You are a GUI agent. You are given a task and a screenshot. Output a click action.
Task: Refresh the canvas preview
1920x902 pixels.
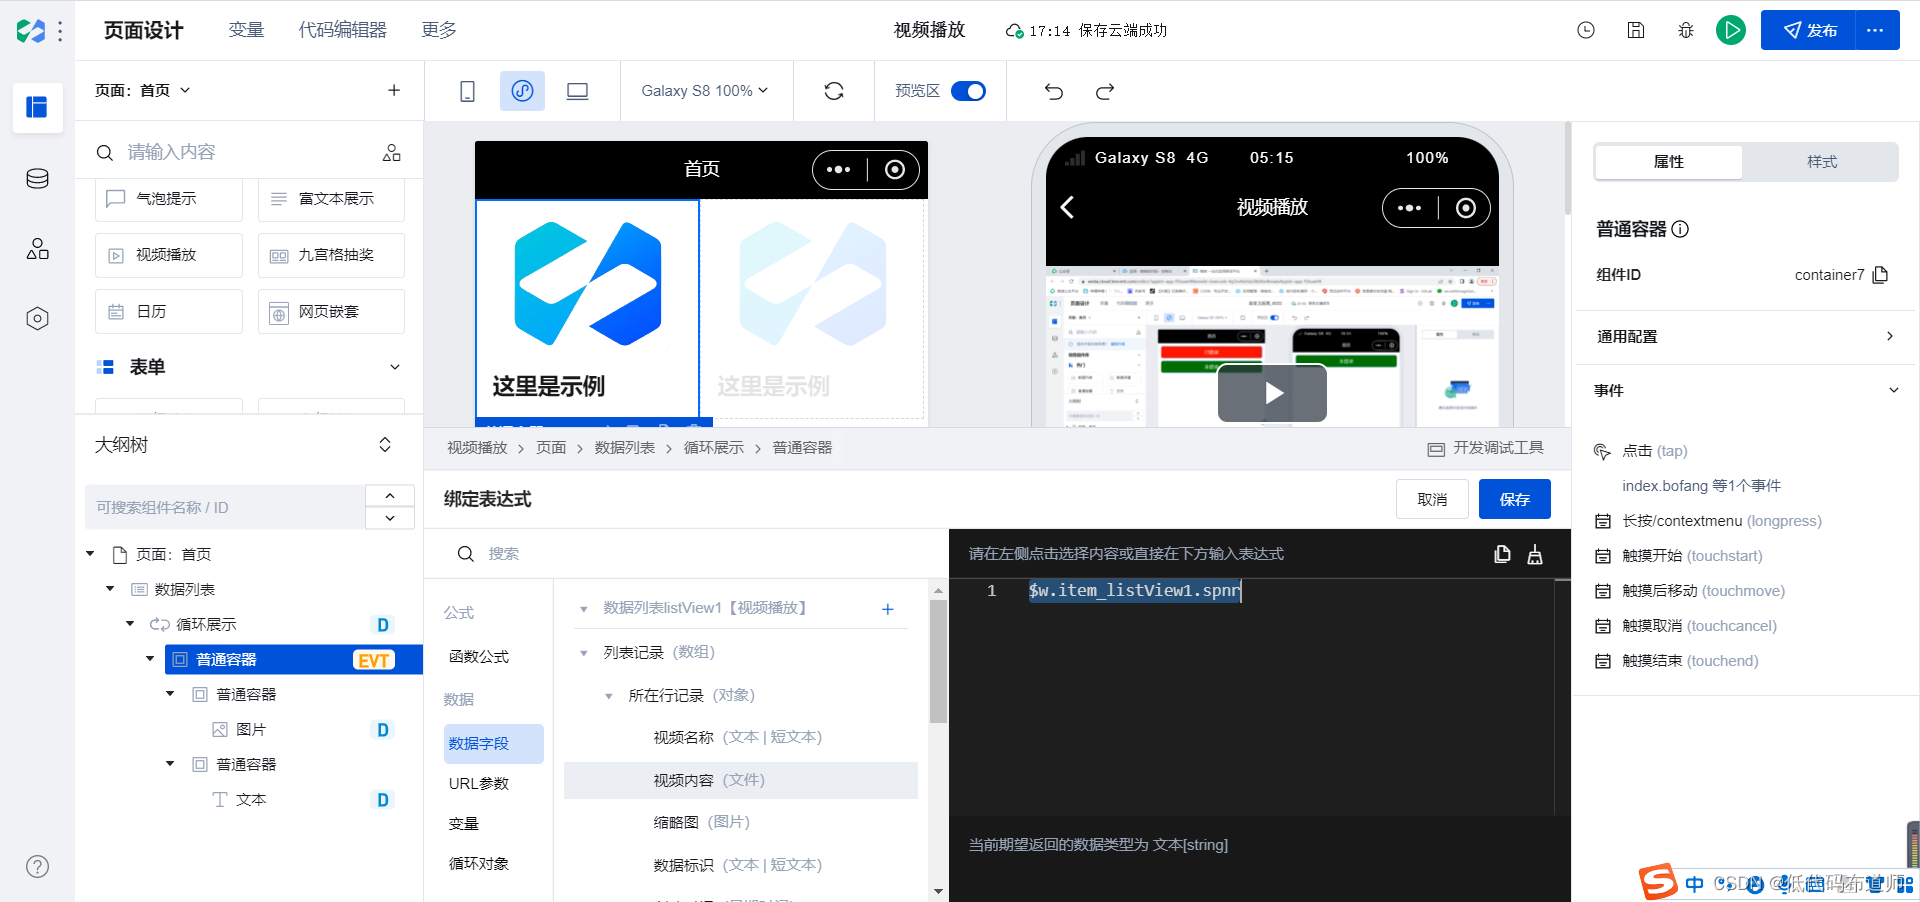[834, 91]
